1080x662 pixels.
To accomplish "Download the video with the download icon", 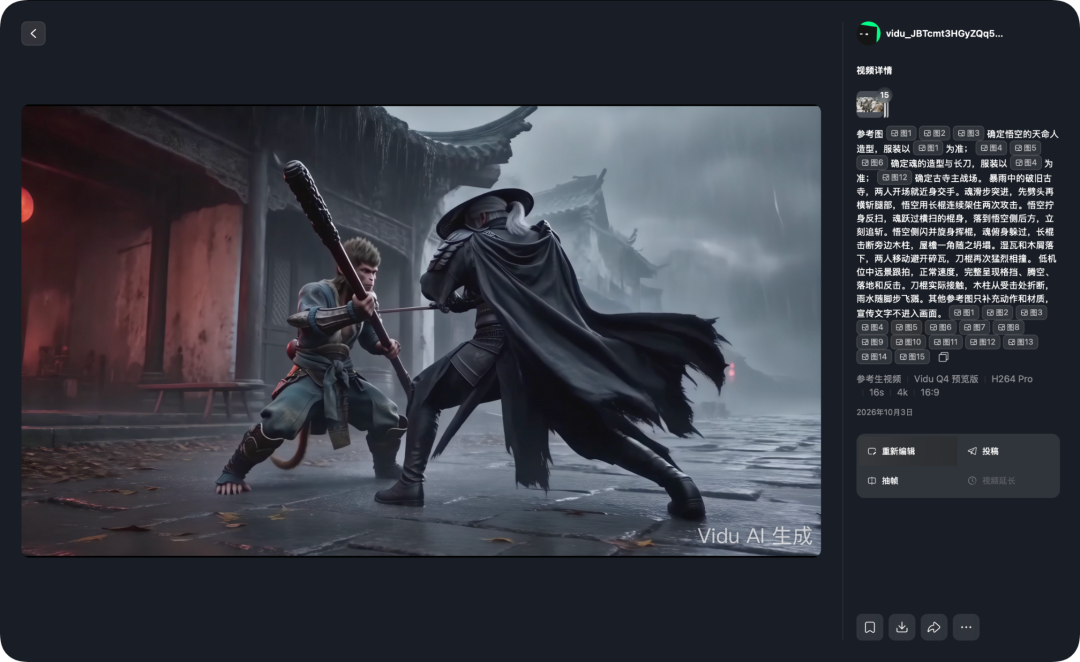I will 902,627.
